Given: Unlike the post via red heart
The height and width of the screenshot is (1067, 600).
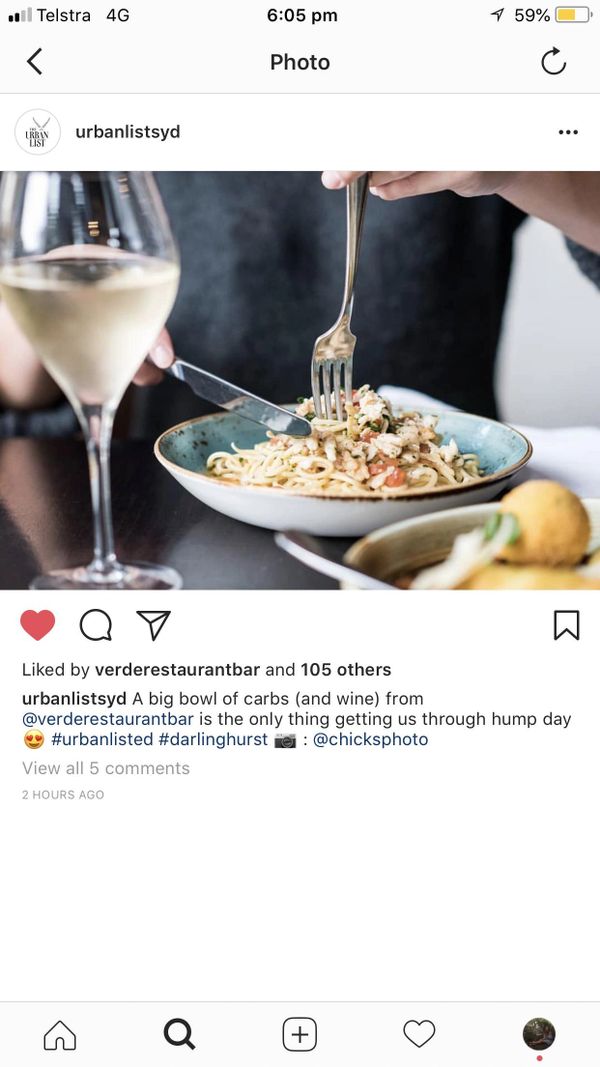Looking at the screenshot, I should (37, 625).
